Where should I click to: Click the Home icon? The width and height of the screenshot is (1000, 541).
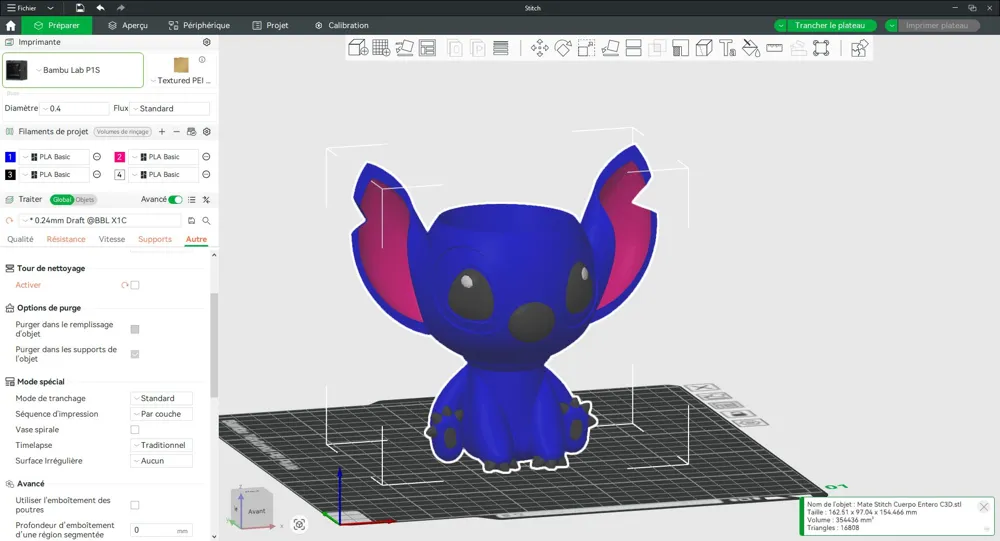point(11,26)
